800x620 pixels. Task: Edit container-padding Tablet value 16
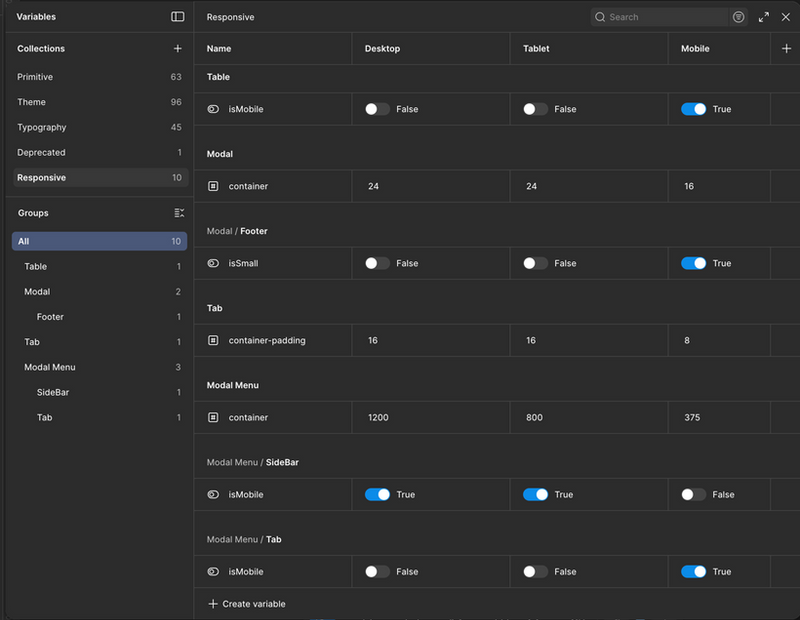click(x=589, y=340)
